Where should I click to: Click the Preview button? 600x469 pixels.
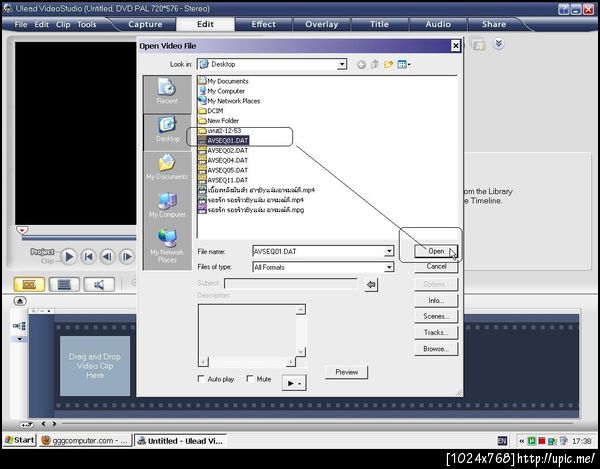click(x=346, y=372)
